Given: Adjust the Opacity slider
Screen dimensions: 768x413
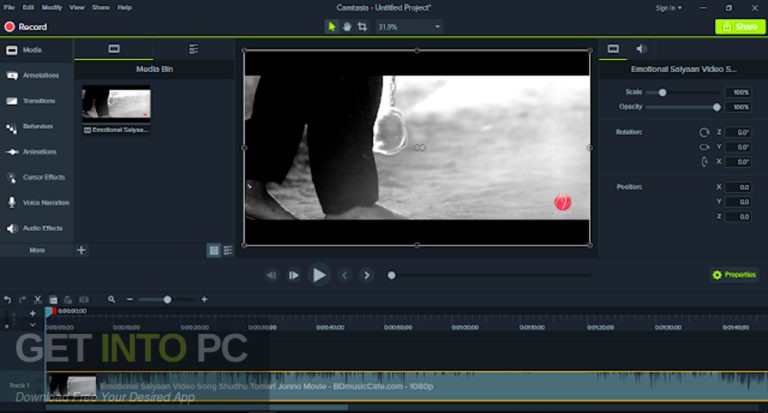Looking at the screenshot, I should click(717, 107).
